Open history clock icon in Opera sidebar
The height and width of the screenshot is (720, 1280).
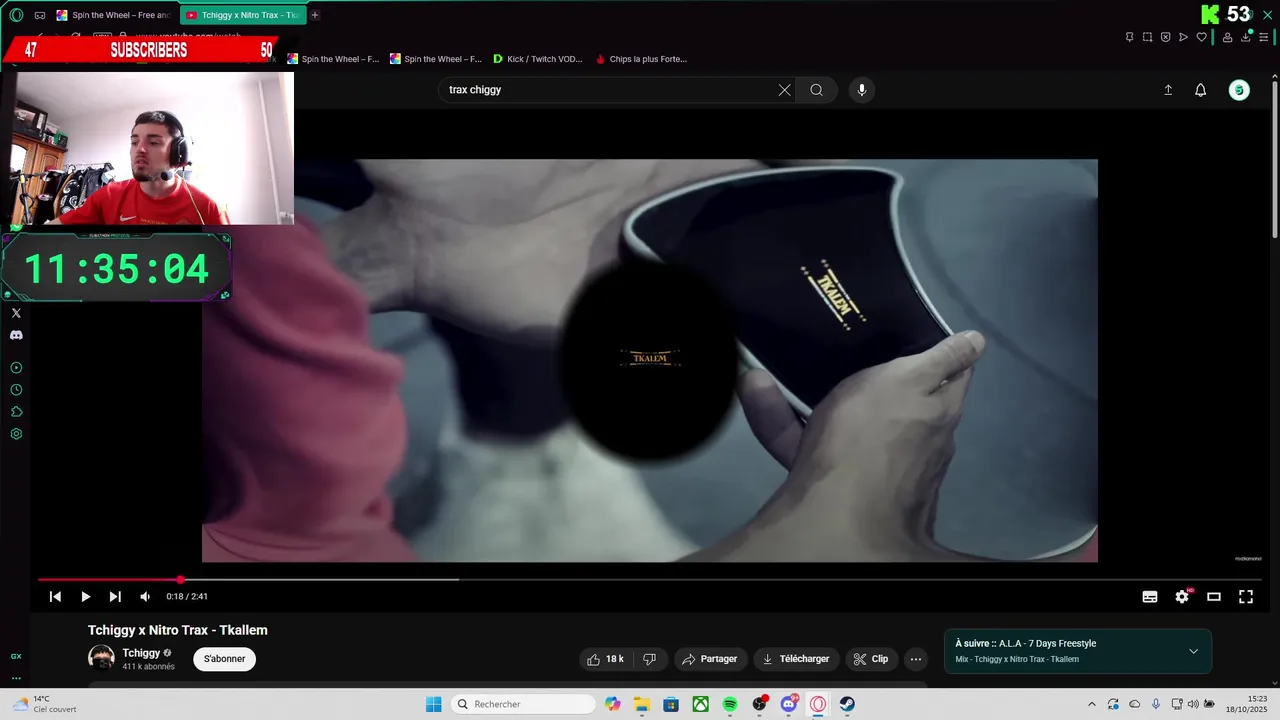16,390
